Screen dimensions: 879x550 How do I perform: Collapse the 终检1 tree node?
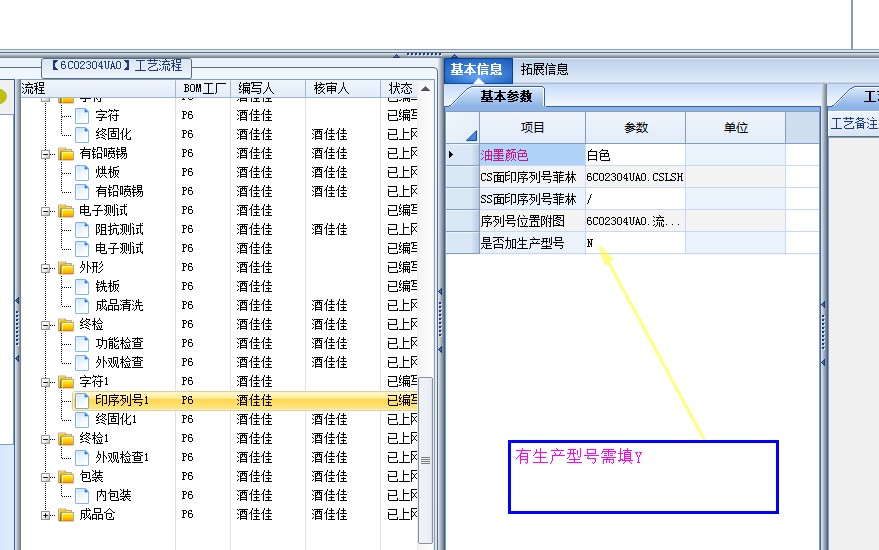tap(45, 440)
